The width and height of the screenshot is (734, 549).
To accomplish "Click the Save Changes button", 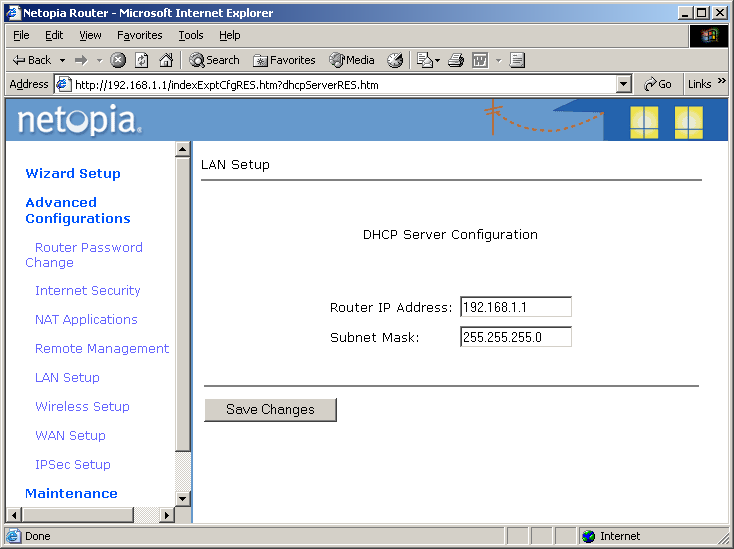I will 270,409.
